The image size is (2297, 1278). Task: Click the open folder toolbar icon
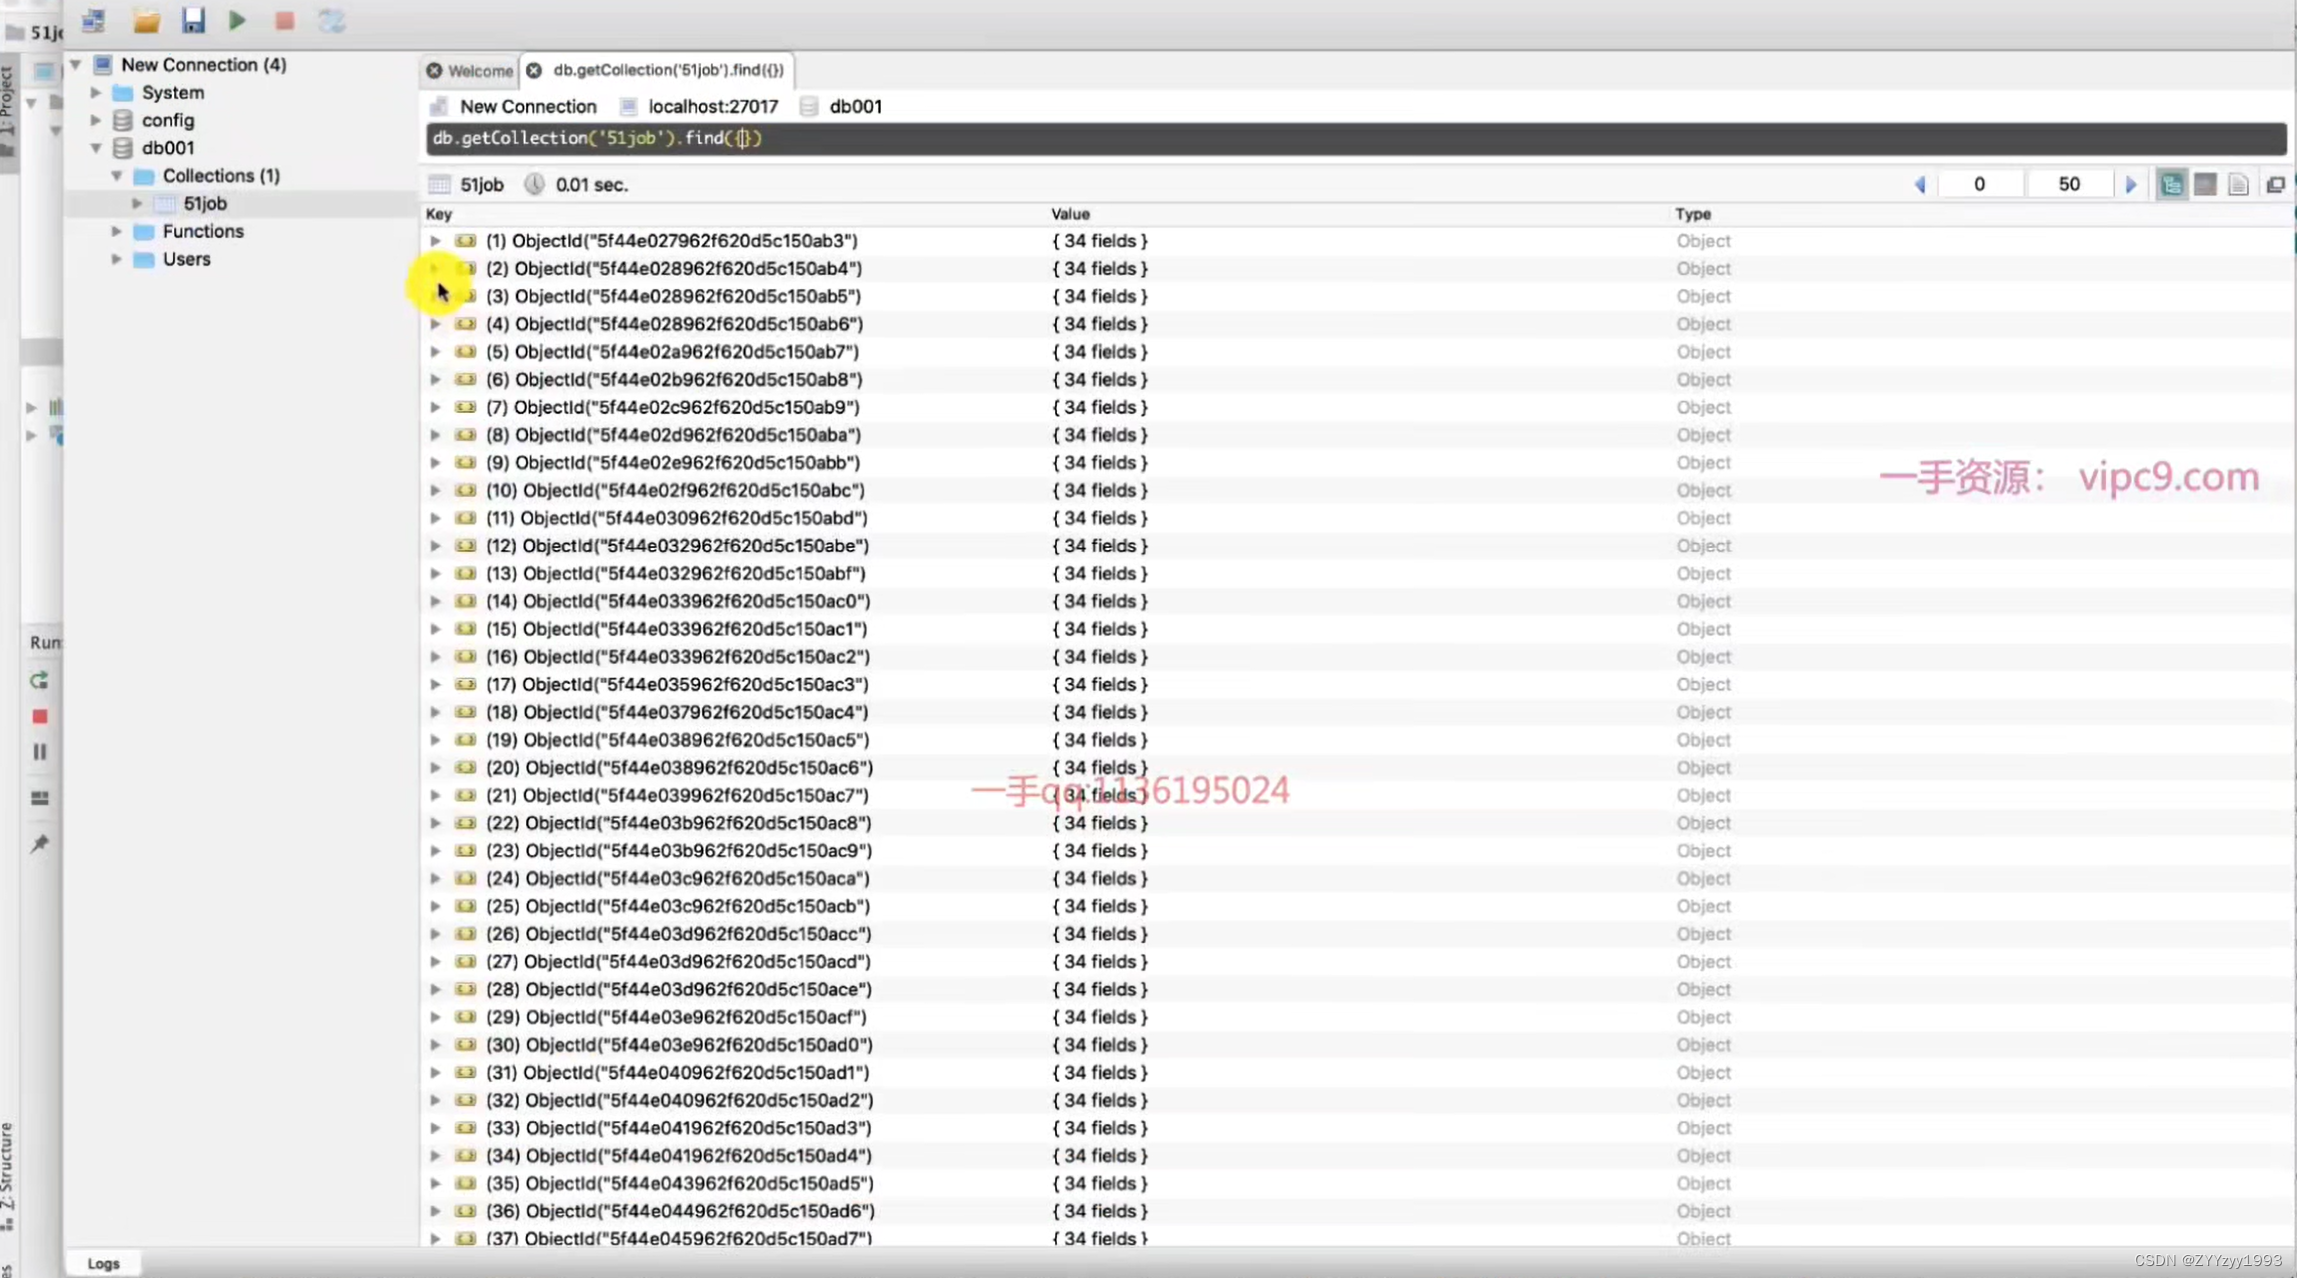(x=146, y=20)
